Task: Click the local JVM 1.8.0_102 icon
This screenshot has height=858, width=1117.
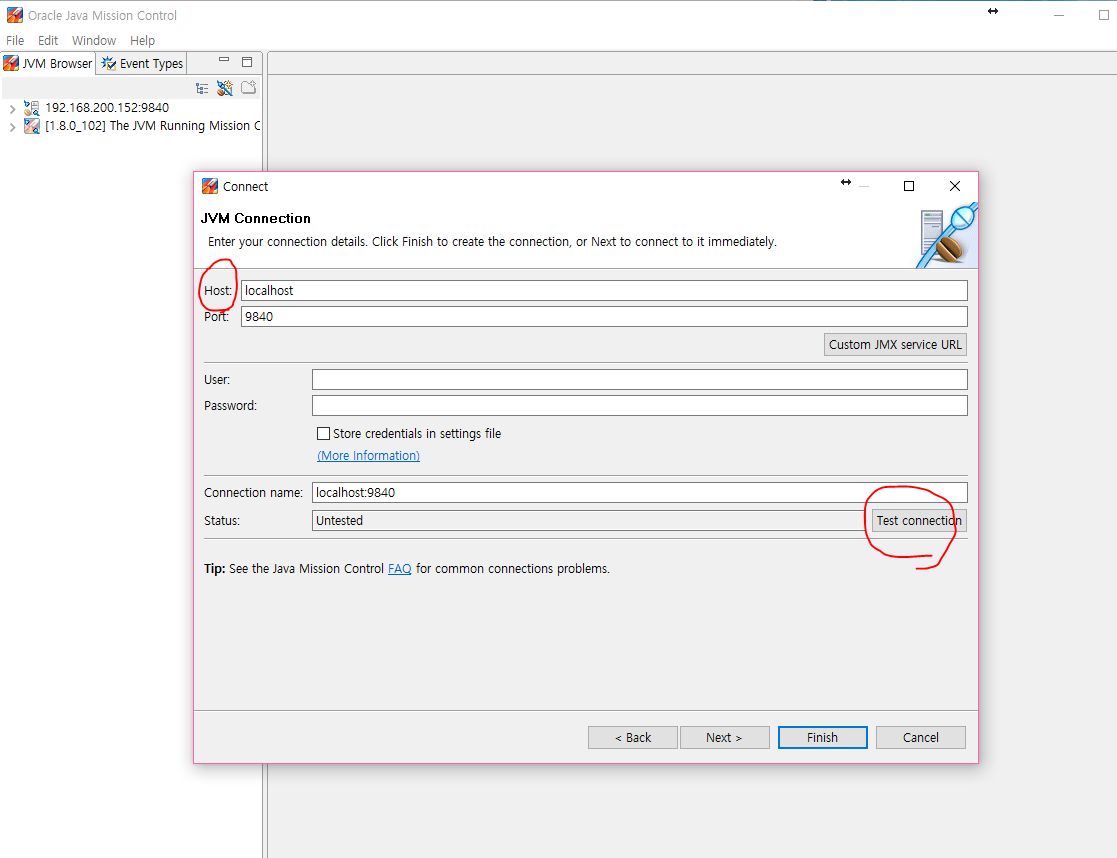Action: click(x=31, y=126)
